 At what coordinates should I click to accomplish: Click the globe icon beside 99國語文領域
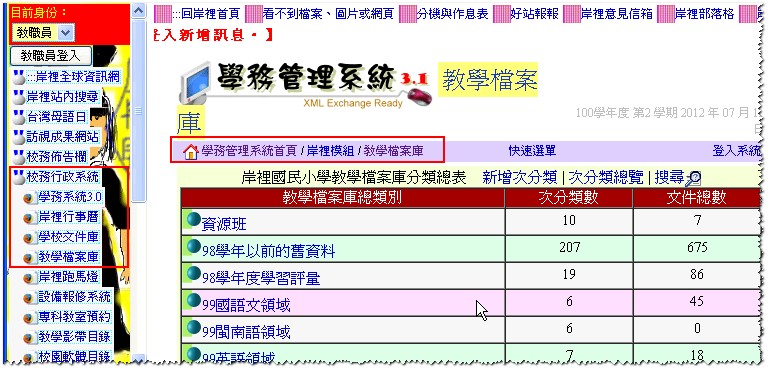[193, 300]
